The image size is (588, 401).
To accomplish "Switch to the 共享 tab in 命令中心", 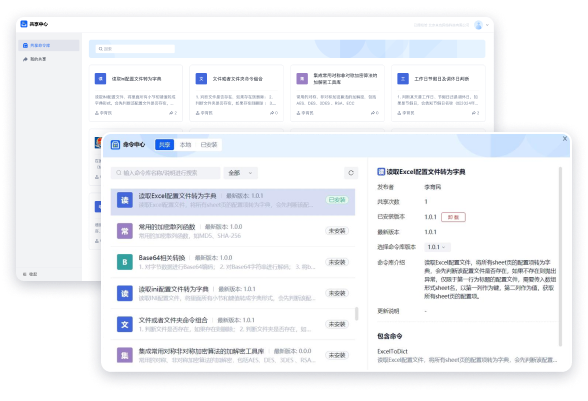I will coord(165,145).
